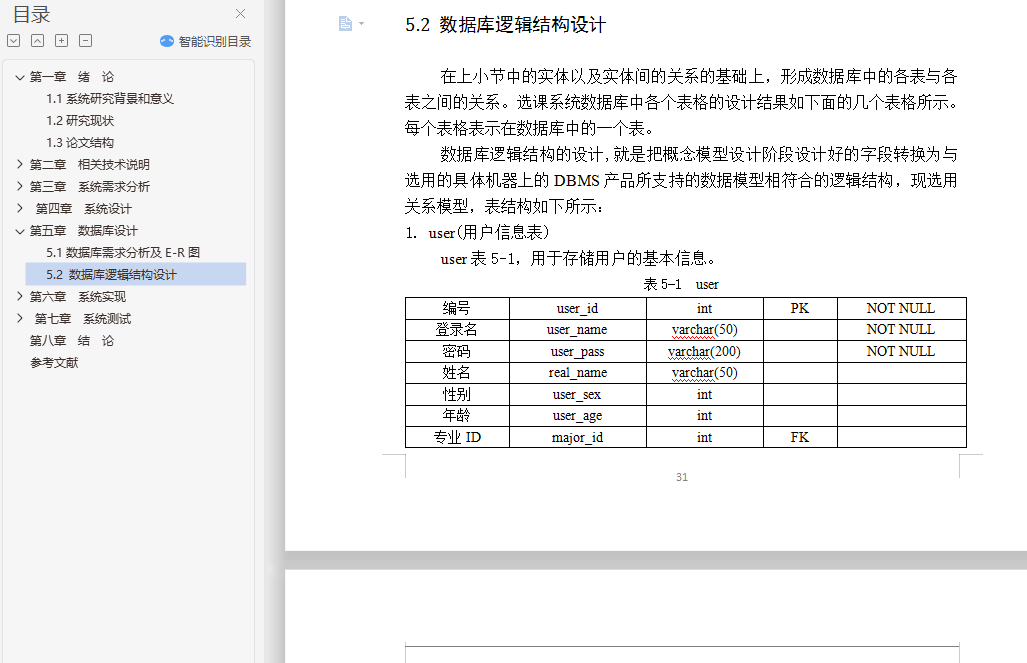
Task: Click page number 31 in footer
Action: click(x=682, y=477)
